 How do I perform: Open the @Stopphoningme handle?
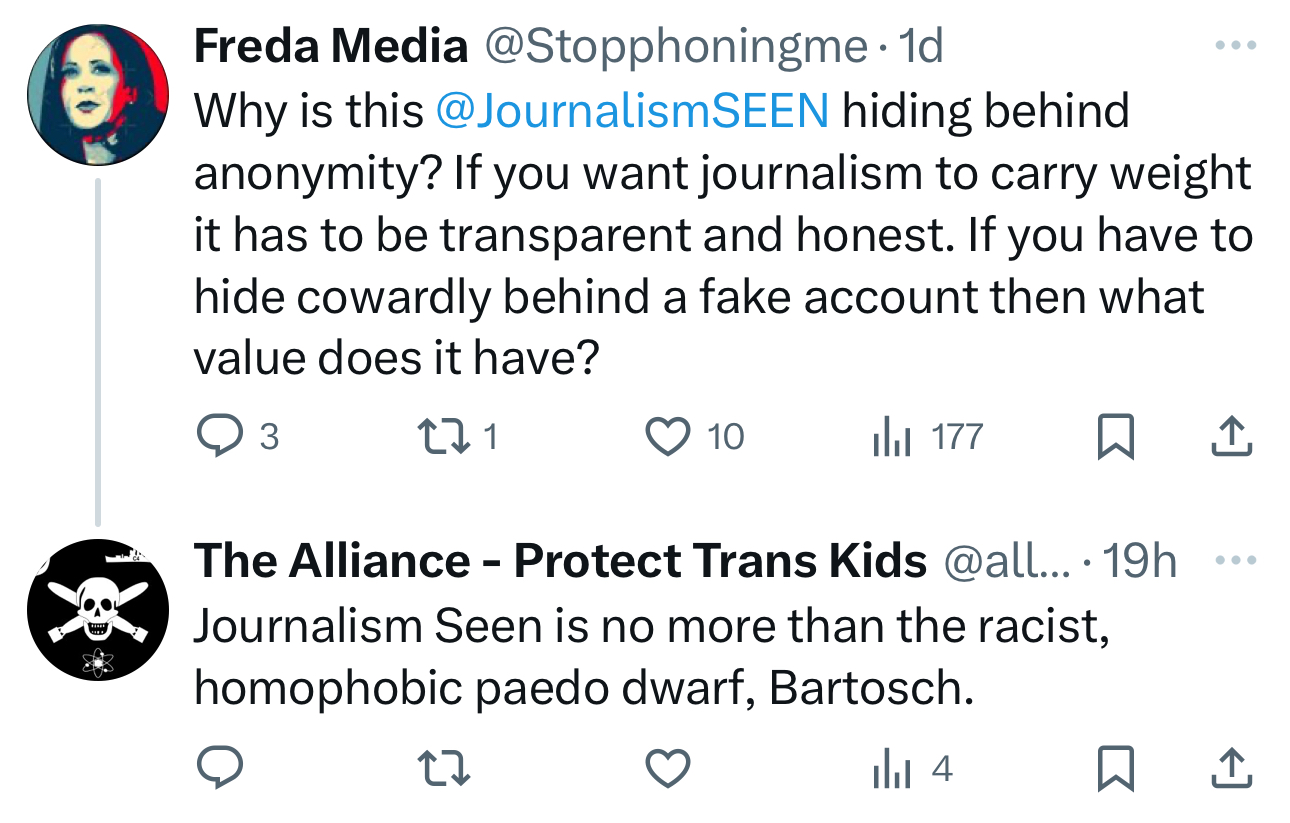[x=676, y=47]
